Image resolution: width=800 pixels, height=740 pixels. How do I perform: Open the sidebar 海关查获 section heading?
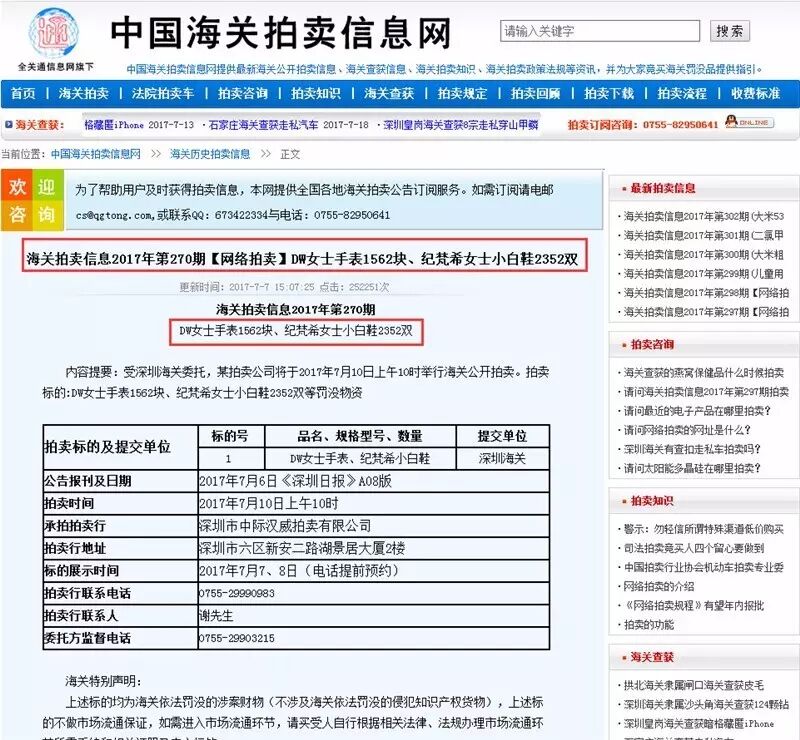652,657
